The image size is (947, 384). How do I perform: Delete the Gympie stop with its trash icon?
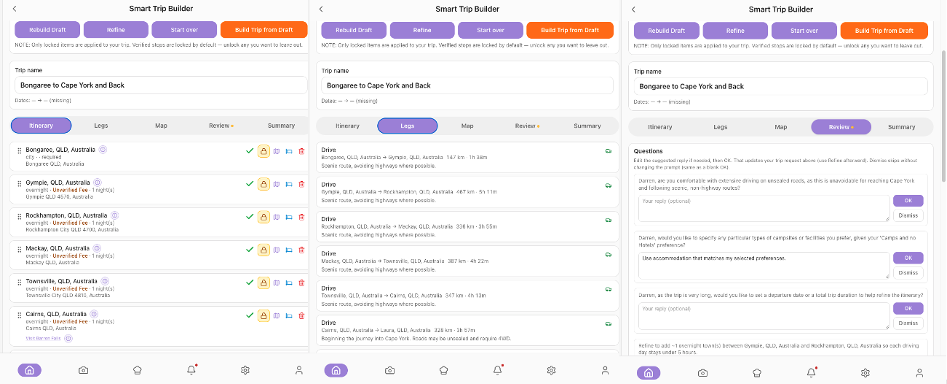pos(301,184)
